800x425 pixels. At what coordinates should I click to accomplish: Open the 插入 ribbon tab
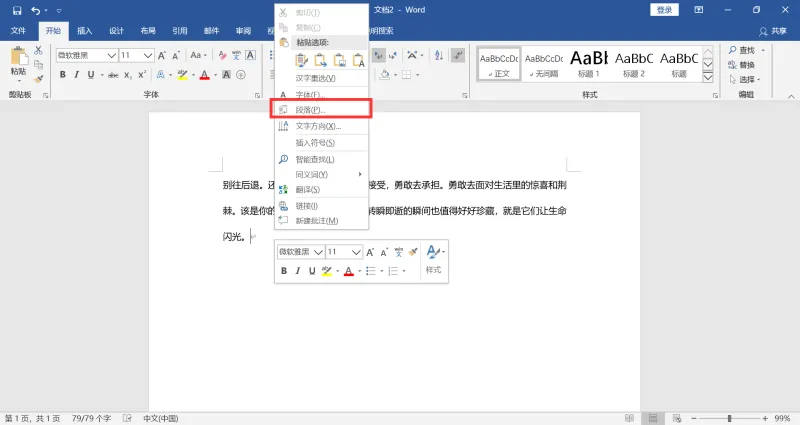click(x=85, y=31)
